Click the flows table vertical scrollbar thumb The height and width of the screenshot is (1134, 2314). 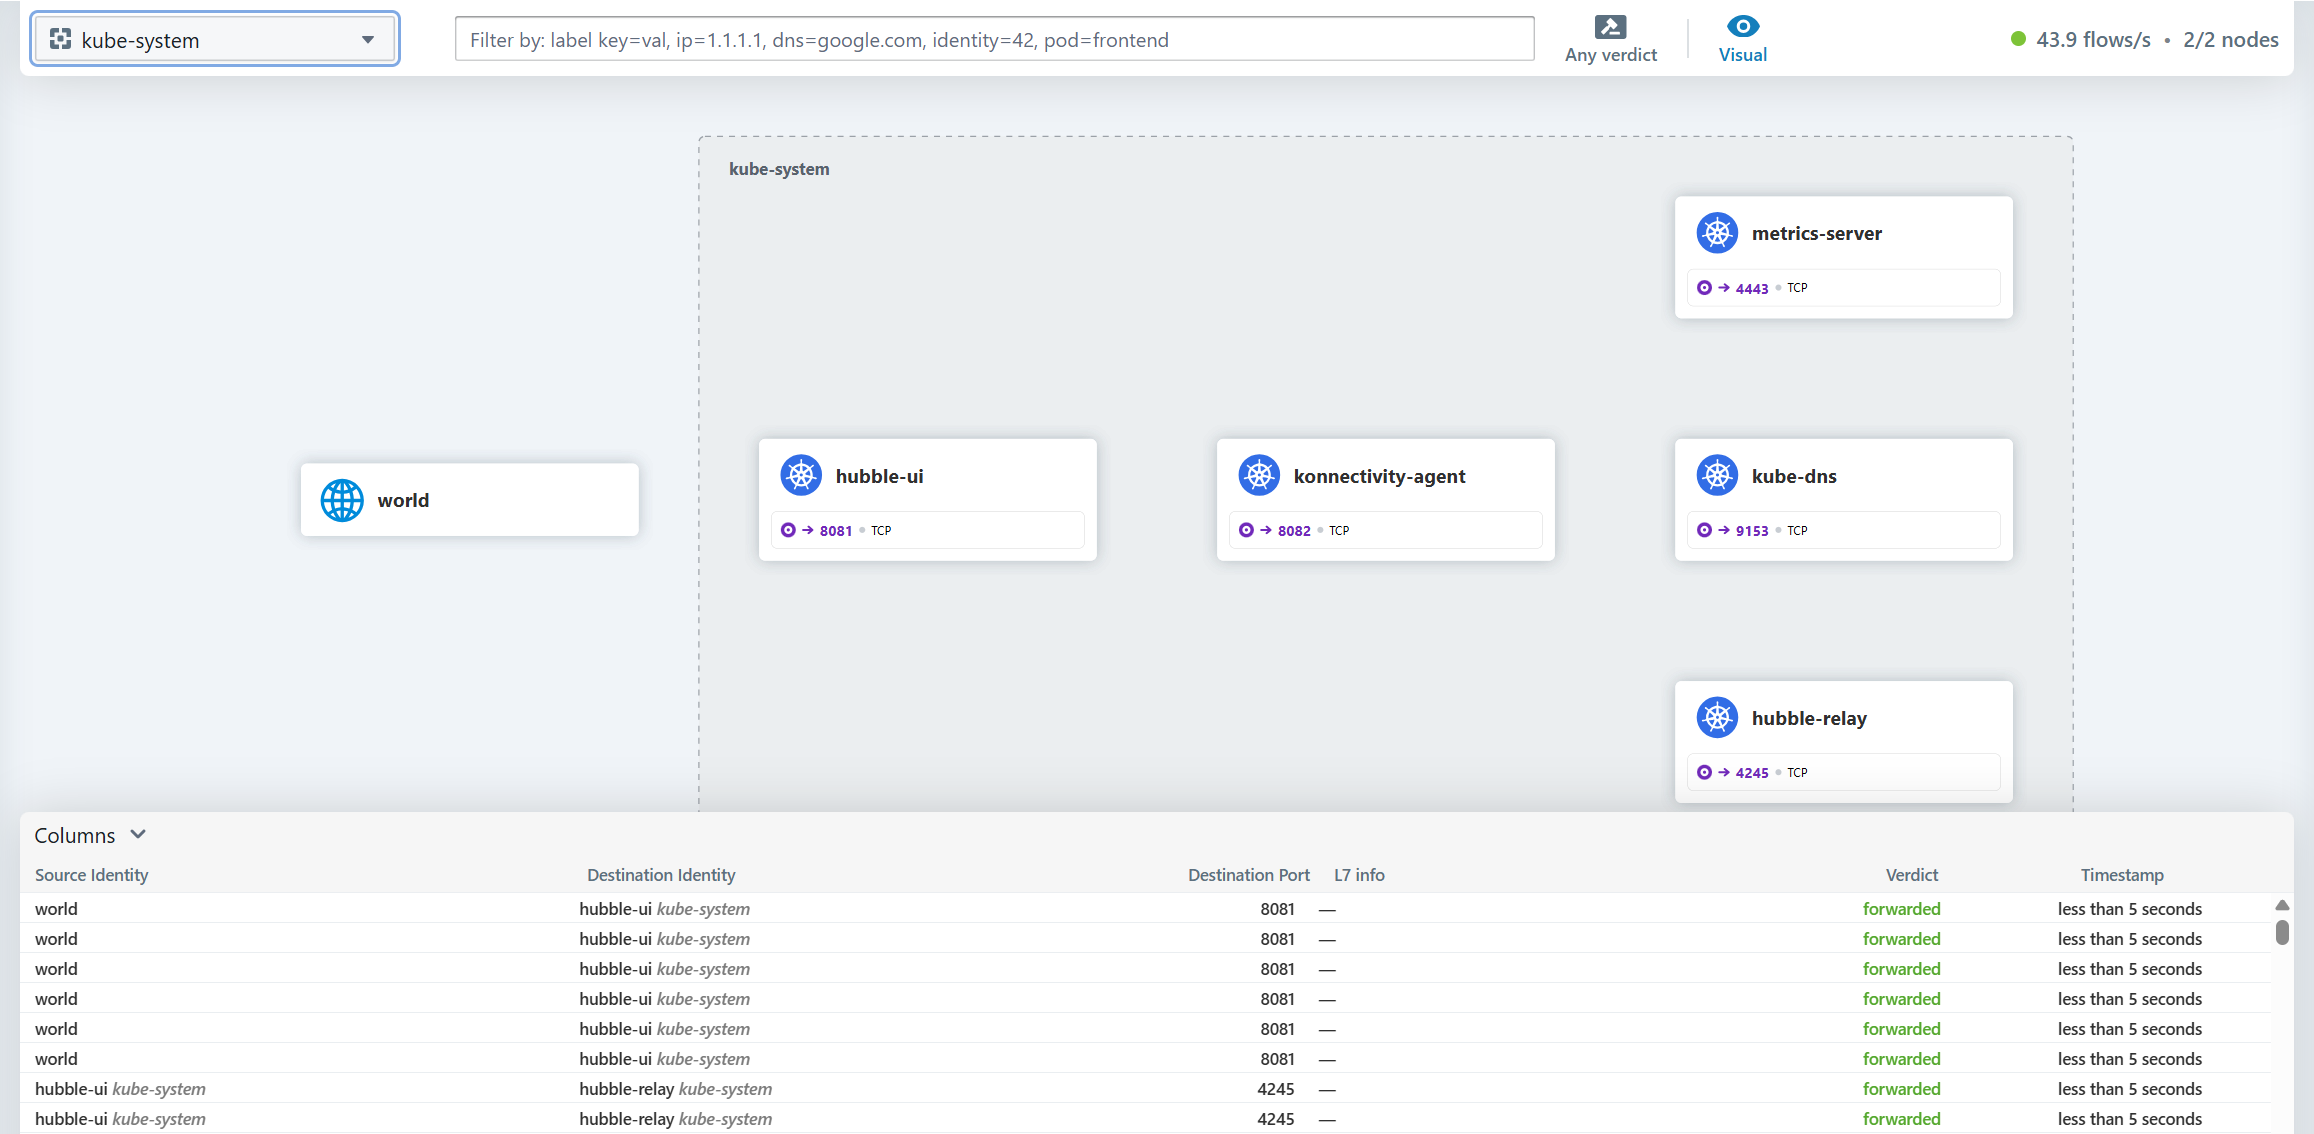point(2281,932)
